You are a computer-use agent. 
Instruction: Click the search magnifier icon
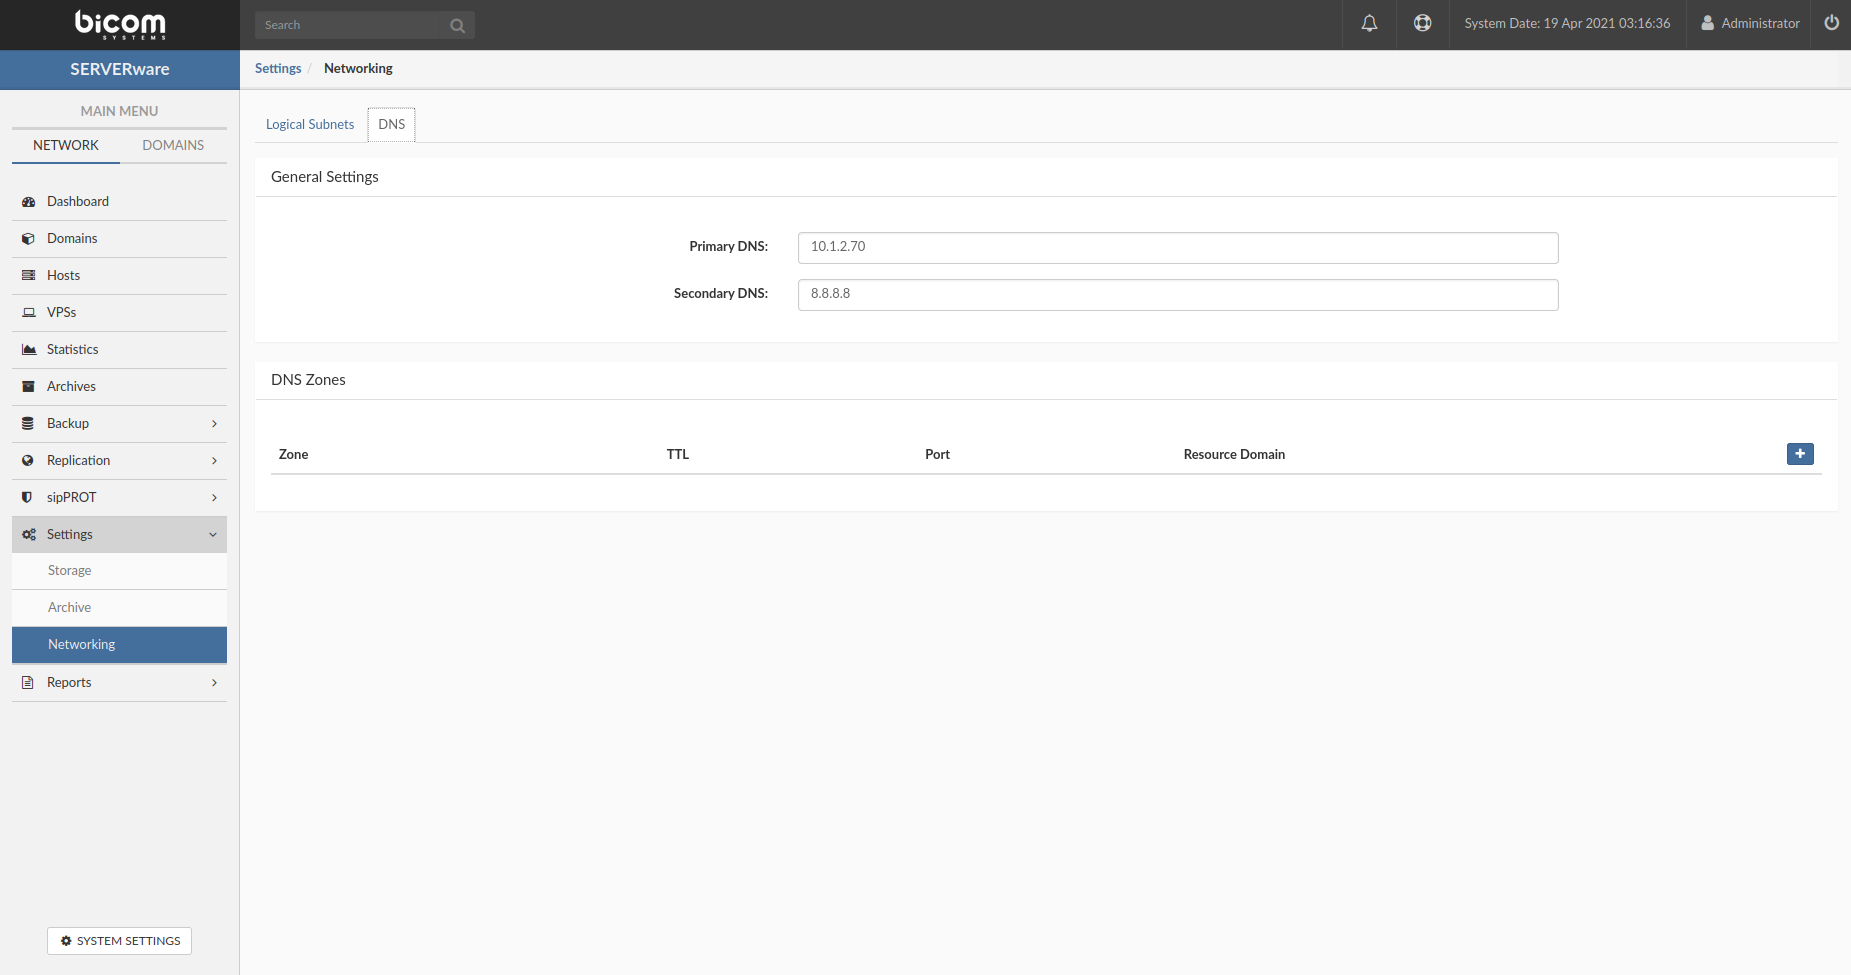(457, 25)
